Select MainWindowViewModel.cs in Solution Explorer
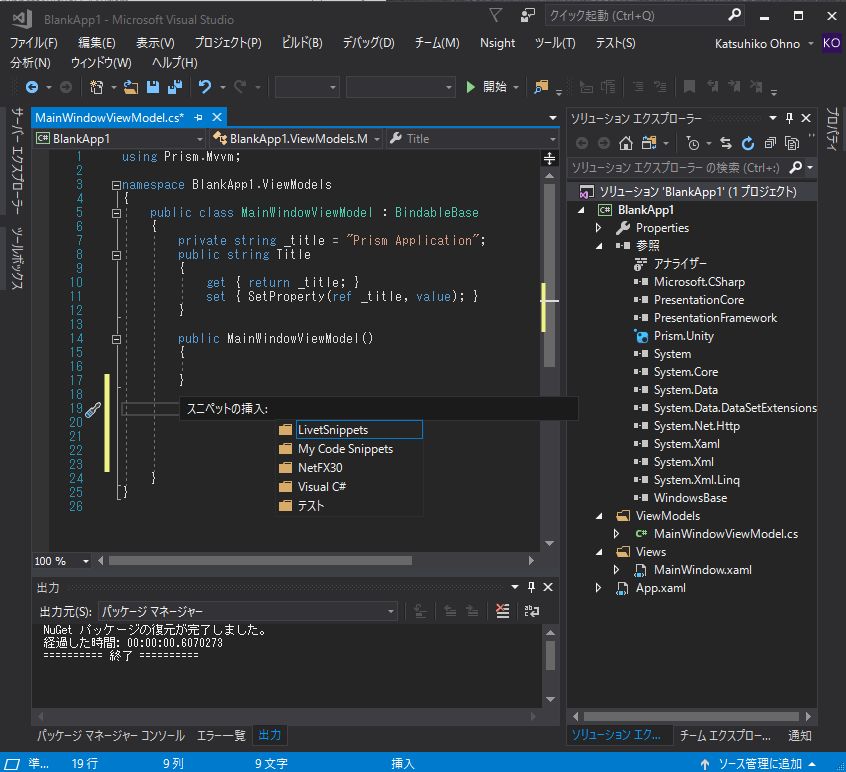 (x=725, y=534)
